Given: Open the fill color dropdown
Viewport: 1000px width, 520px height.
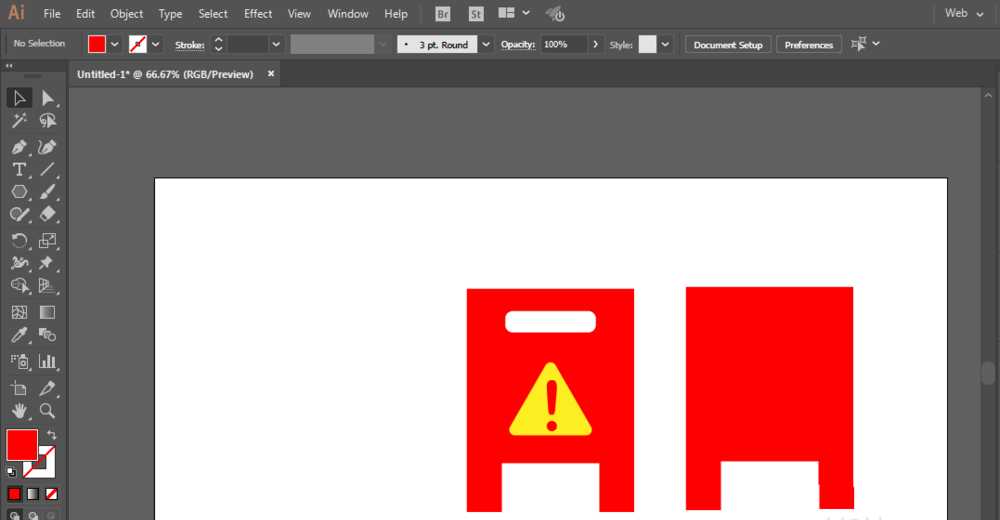Looking at the screenshot, I should [x=115, y=45].
